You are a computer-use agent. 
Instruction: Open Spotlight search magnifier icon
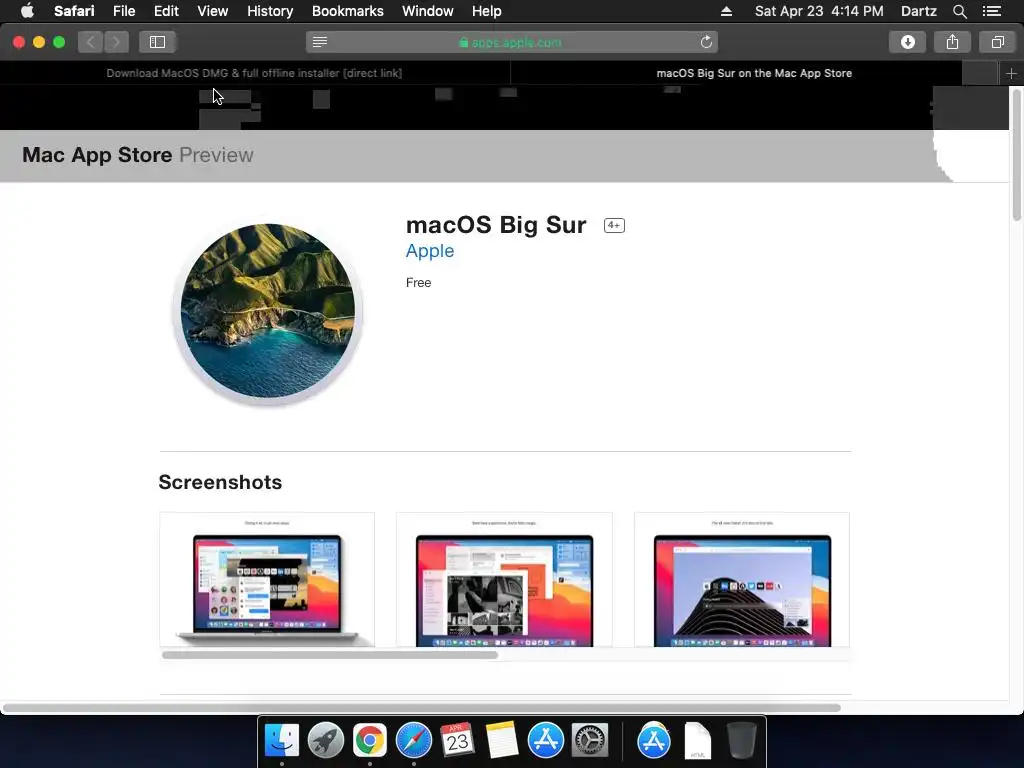coord(959,11)
